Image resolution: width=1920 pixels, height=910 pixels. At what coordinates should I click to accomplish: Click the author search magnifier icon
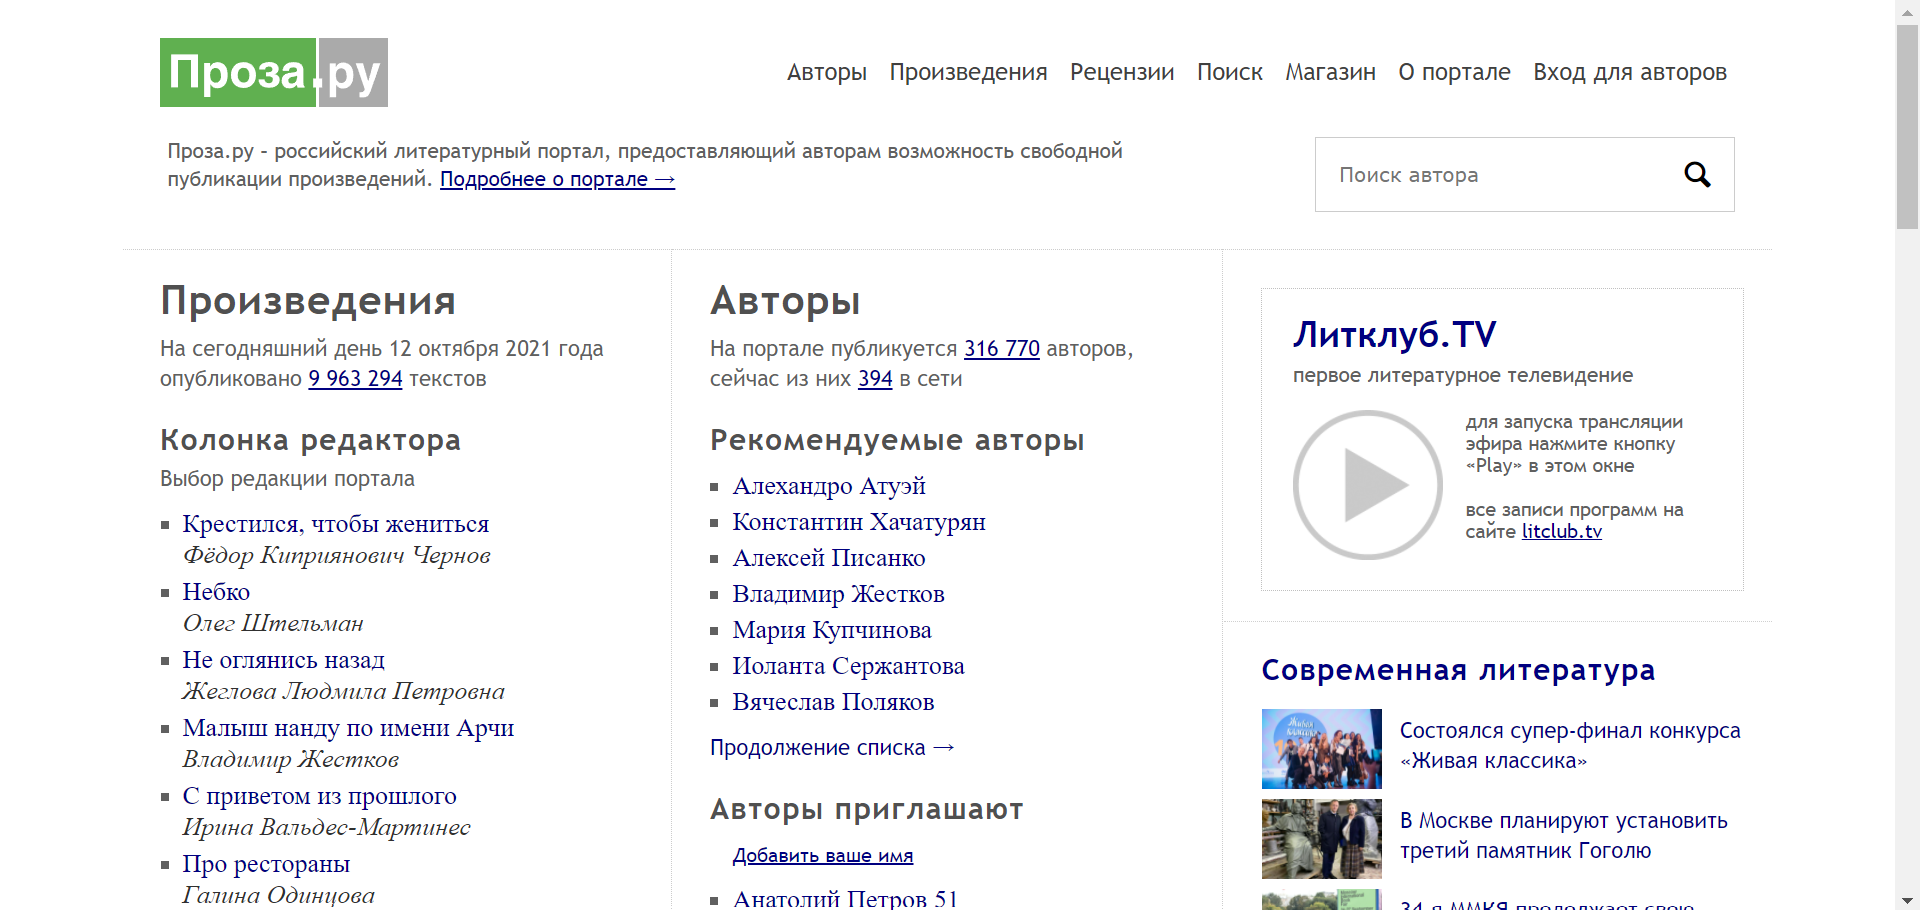pos(1697,175)
